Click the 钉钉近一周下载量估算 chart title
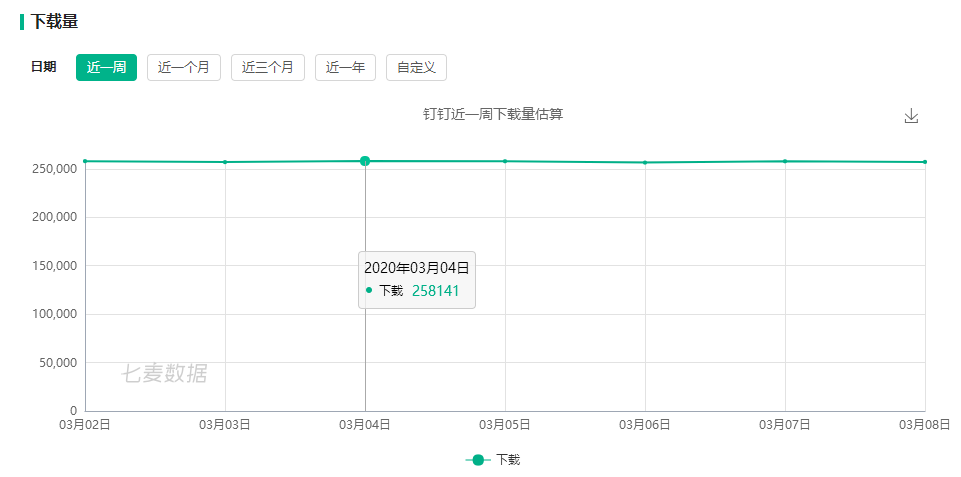 point(493,114)
